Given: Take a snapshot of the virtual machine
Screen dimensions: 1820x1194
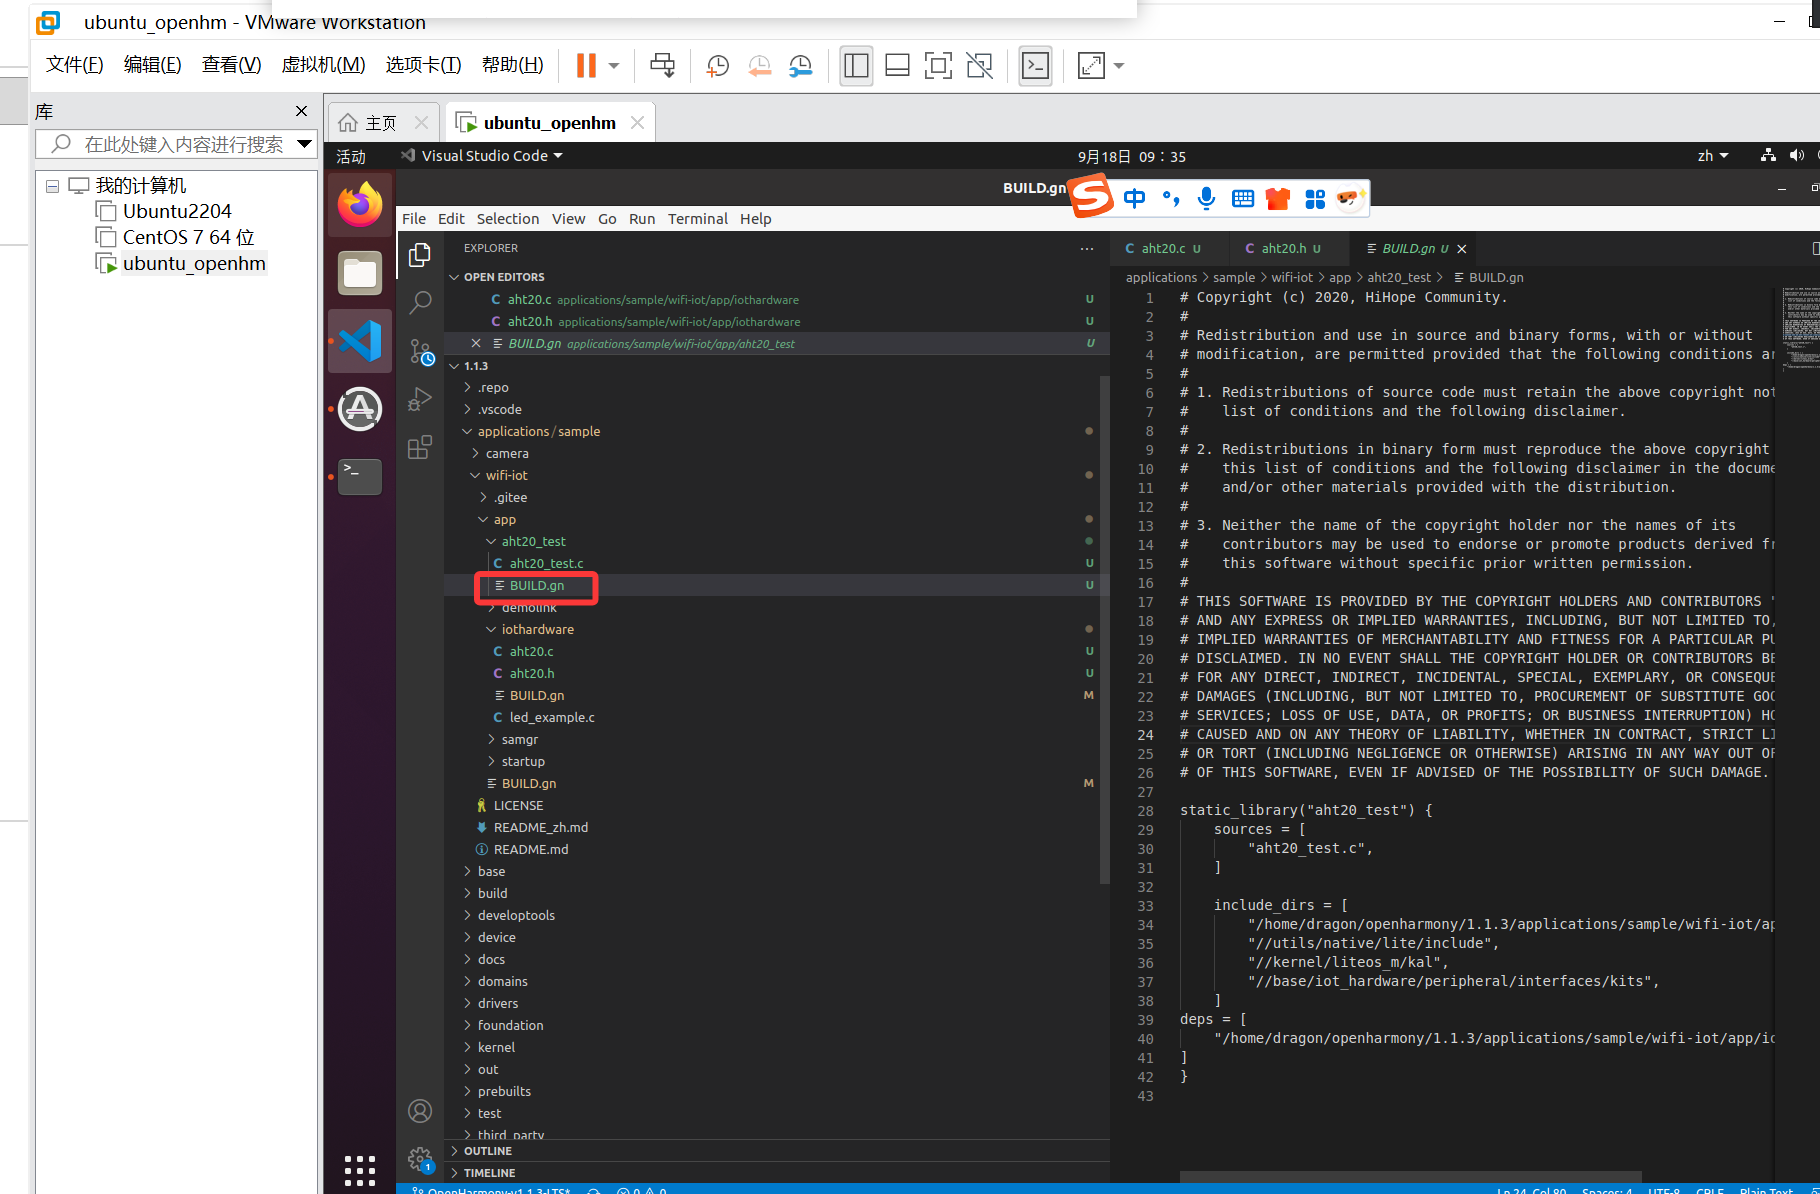Looking at the screenshot, I should pyautogui.click(x=717, y=66).
